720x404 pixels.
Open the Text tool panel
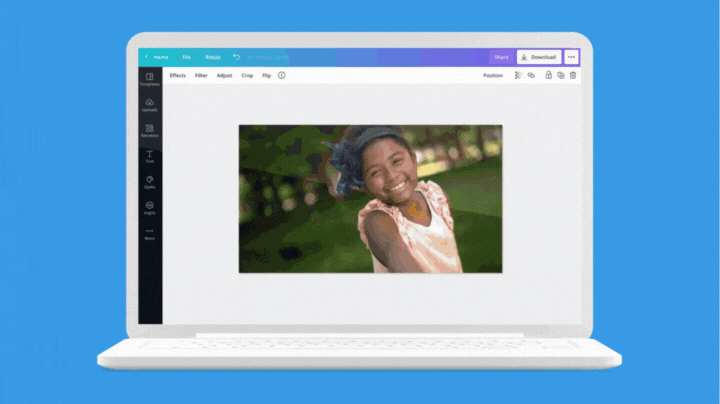pyautogui.click(x=149, y=157)
